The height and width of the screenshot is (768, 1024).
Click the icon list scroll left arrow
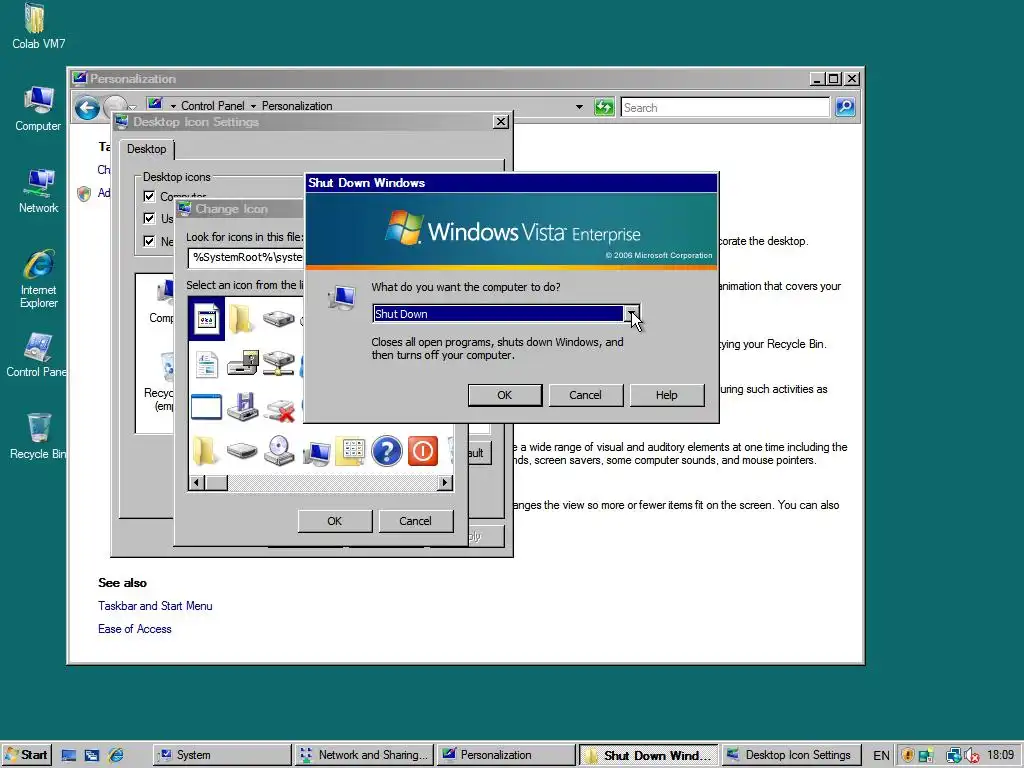(x=197, y=483)
